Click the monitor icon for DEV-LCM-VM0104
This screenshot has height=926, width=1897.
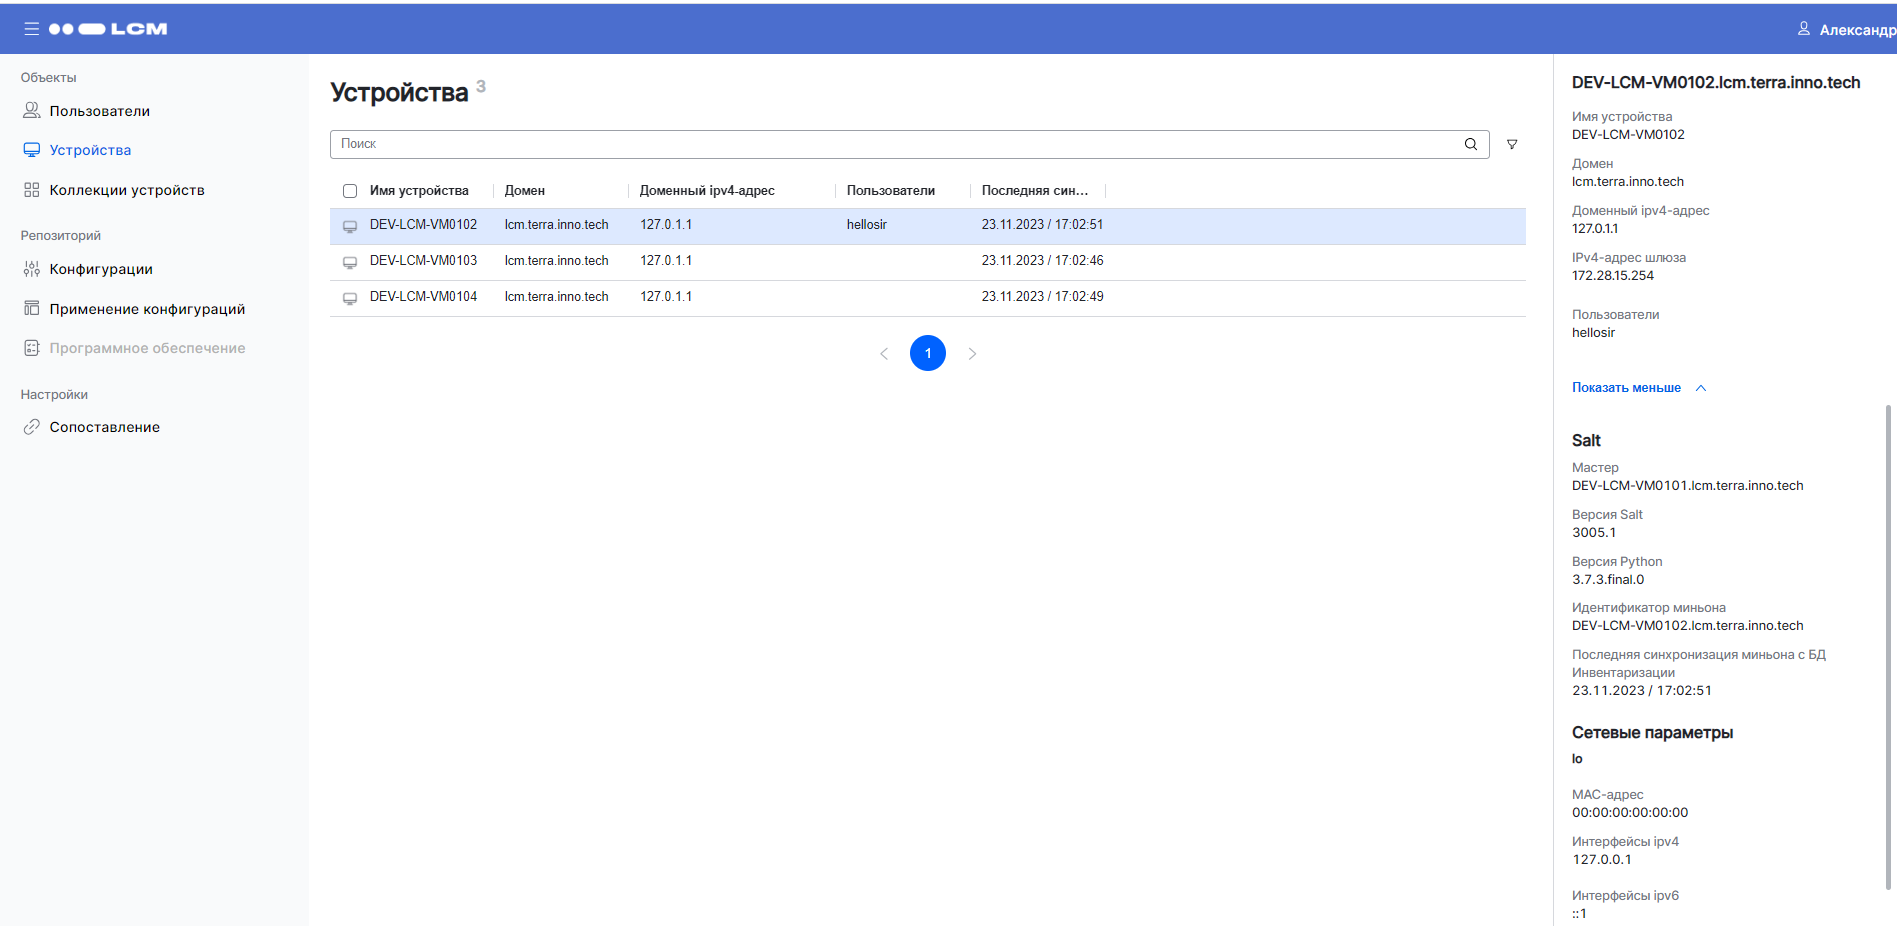pyautogui.click(x=350, y=298)
